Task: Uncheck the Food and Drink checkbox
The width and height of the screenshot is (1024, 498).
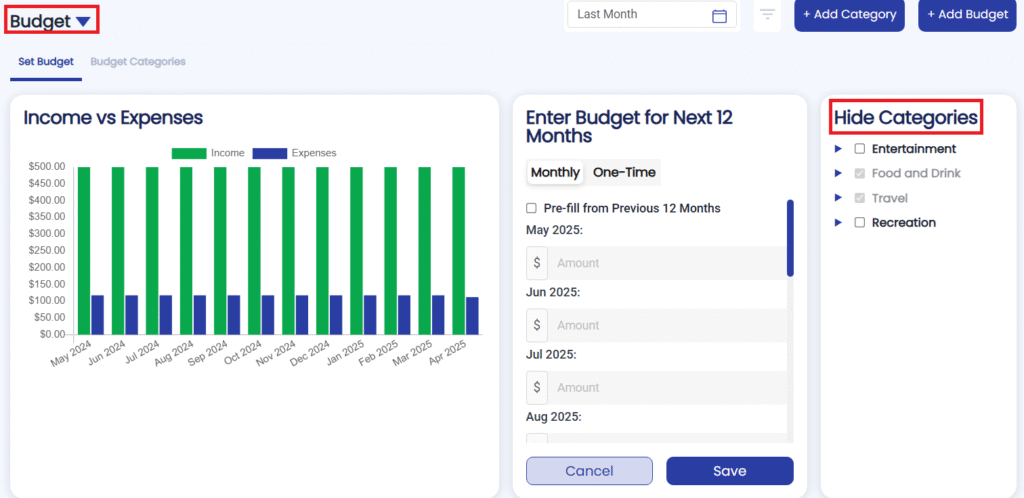Action: tap(859, 174)
